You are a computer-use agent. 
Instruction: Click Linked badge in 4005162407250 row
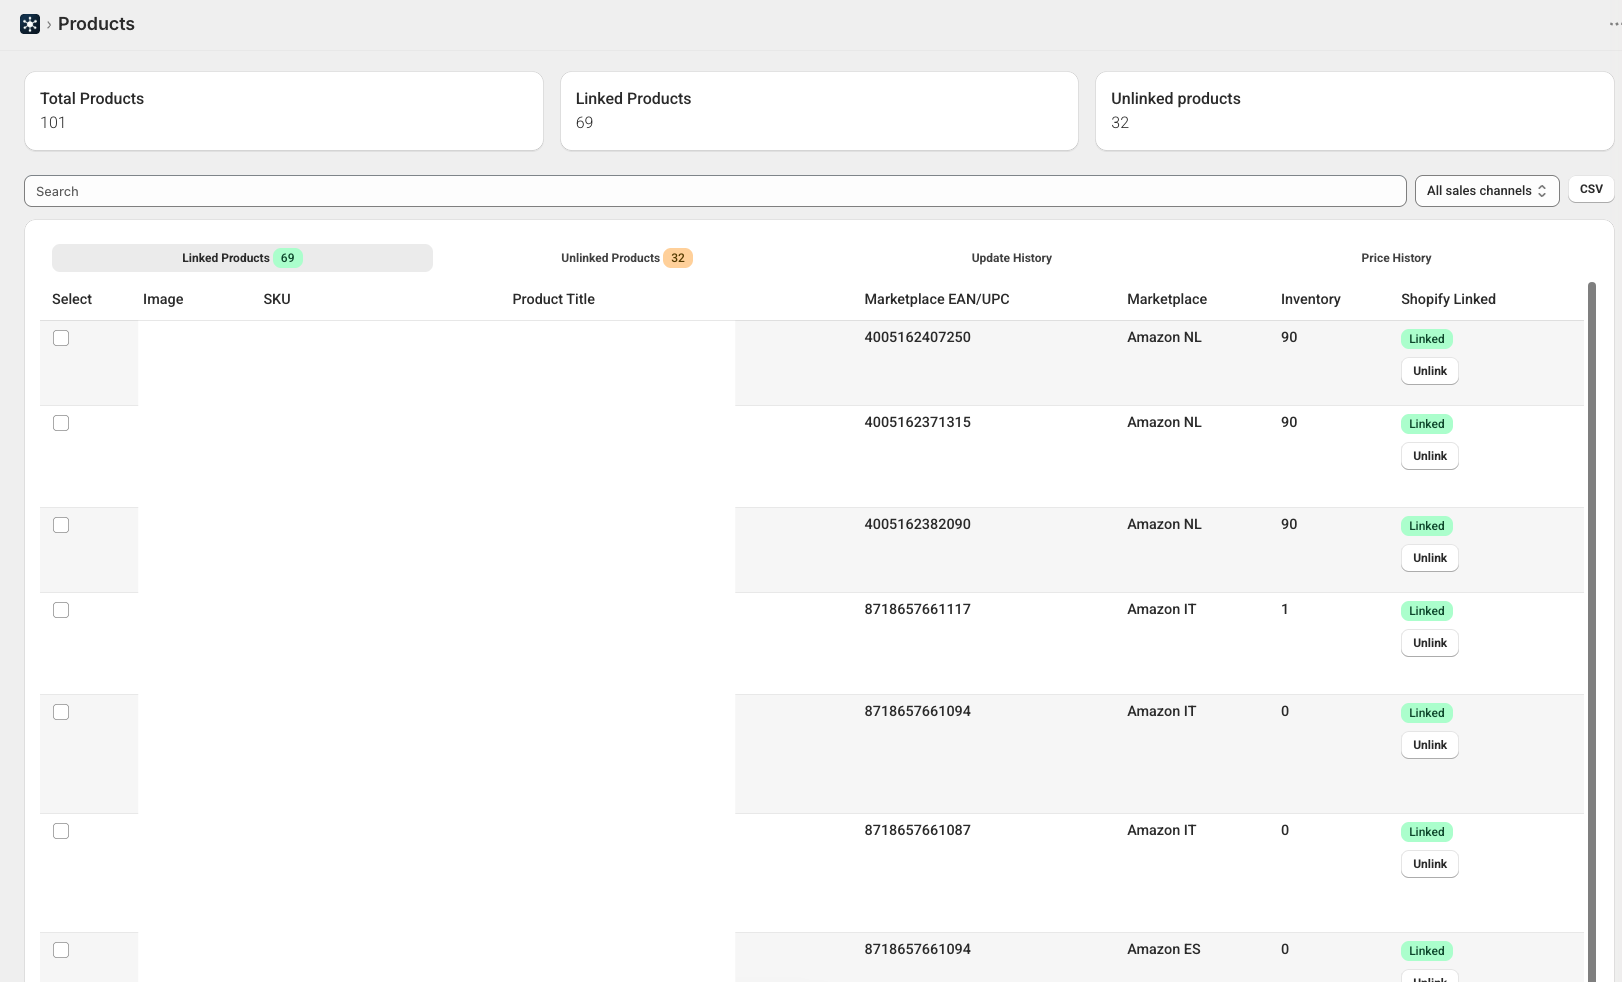tap(1426, 339)
